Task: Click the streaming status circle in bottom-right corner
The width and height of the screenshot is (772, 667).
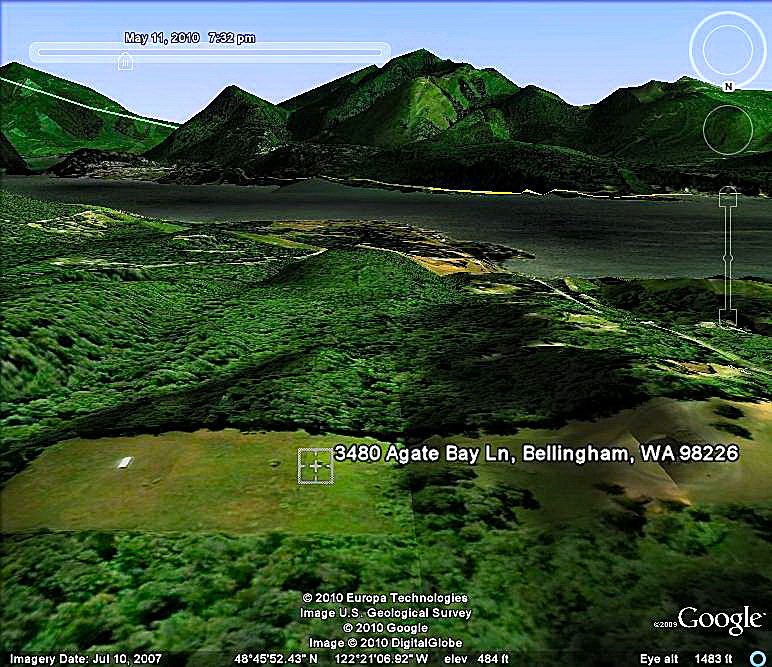Action: tap(757, 658)
